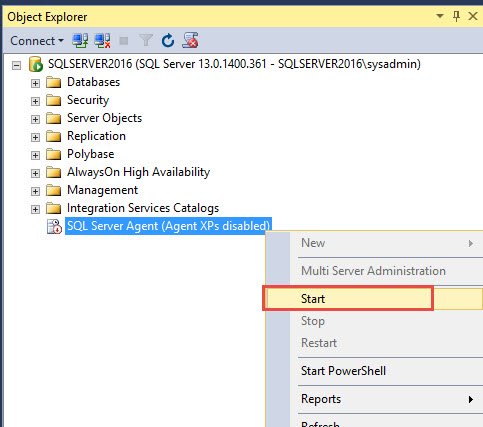Click the Connect Object Explorer icon

pos(80,41)
